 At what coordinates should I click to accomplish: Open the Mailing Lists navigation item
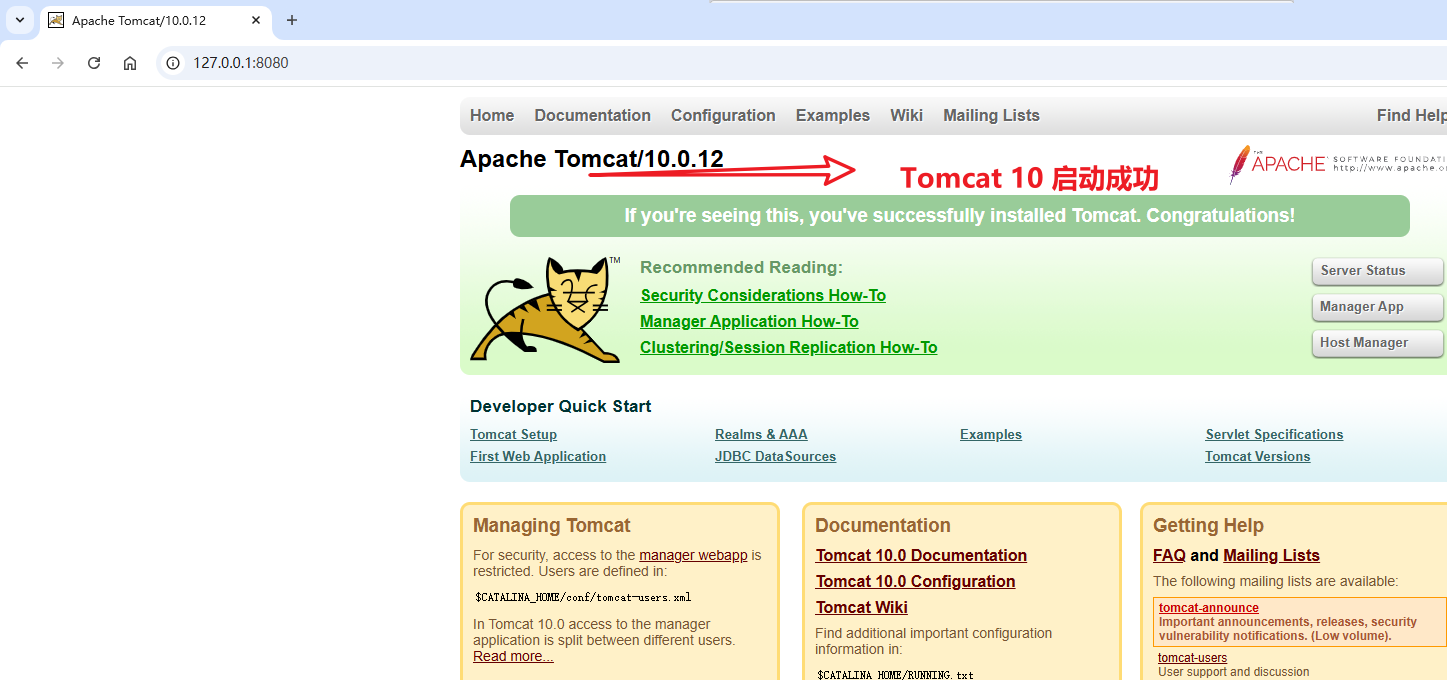pos(991,115)
